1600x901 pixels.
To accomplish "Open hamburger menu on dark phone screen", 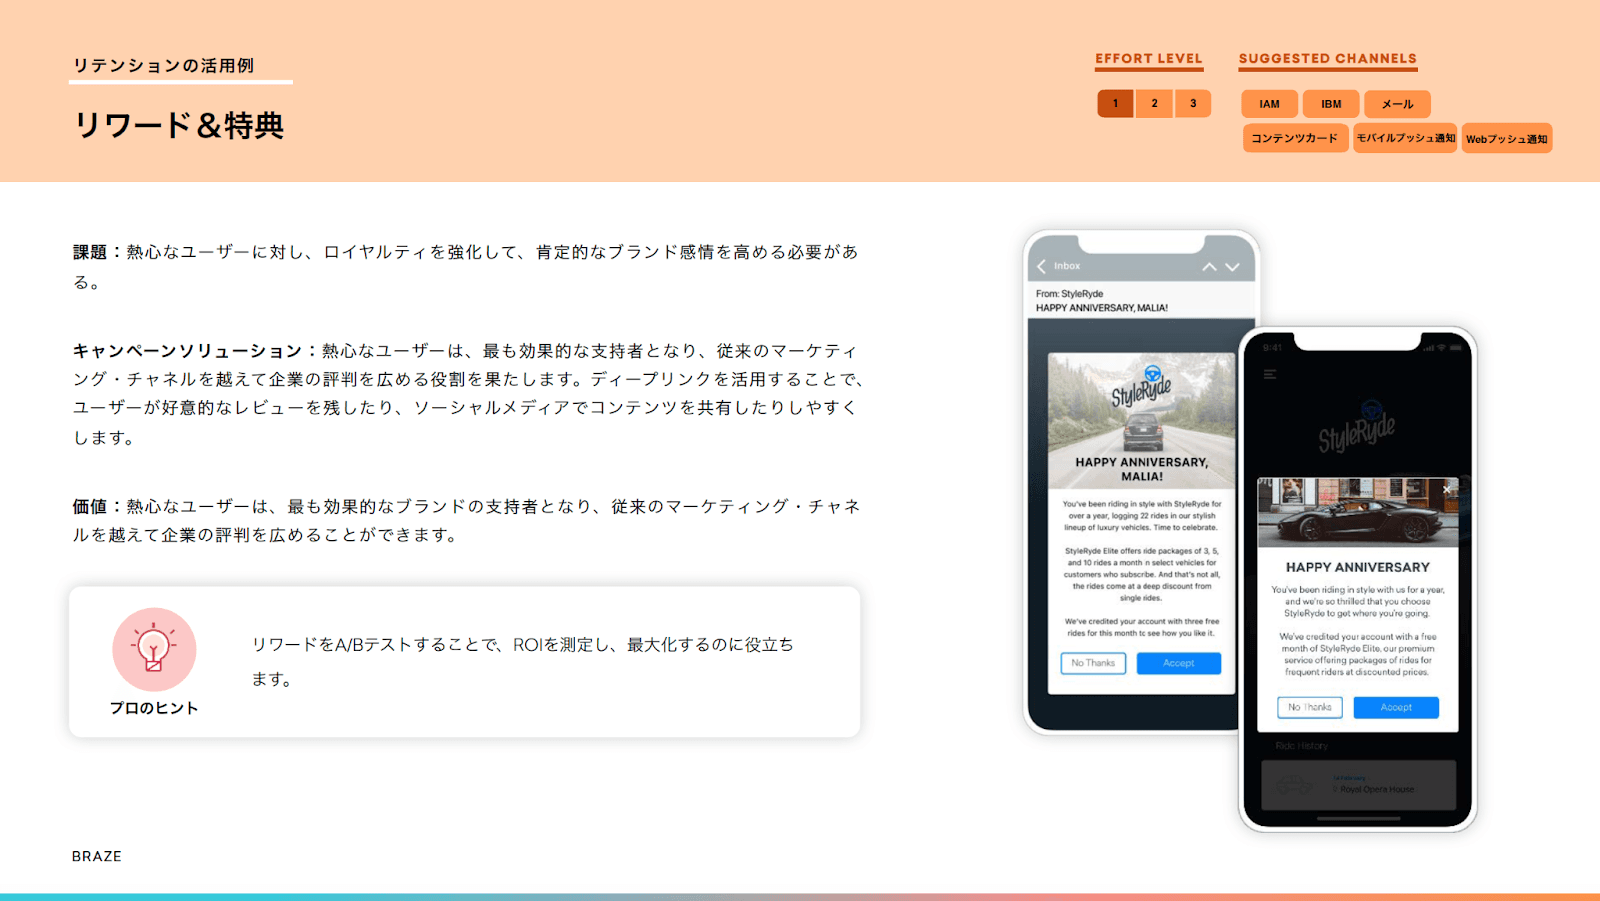I will [x=1270, y=375].
